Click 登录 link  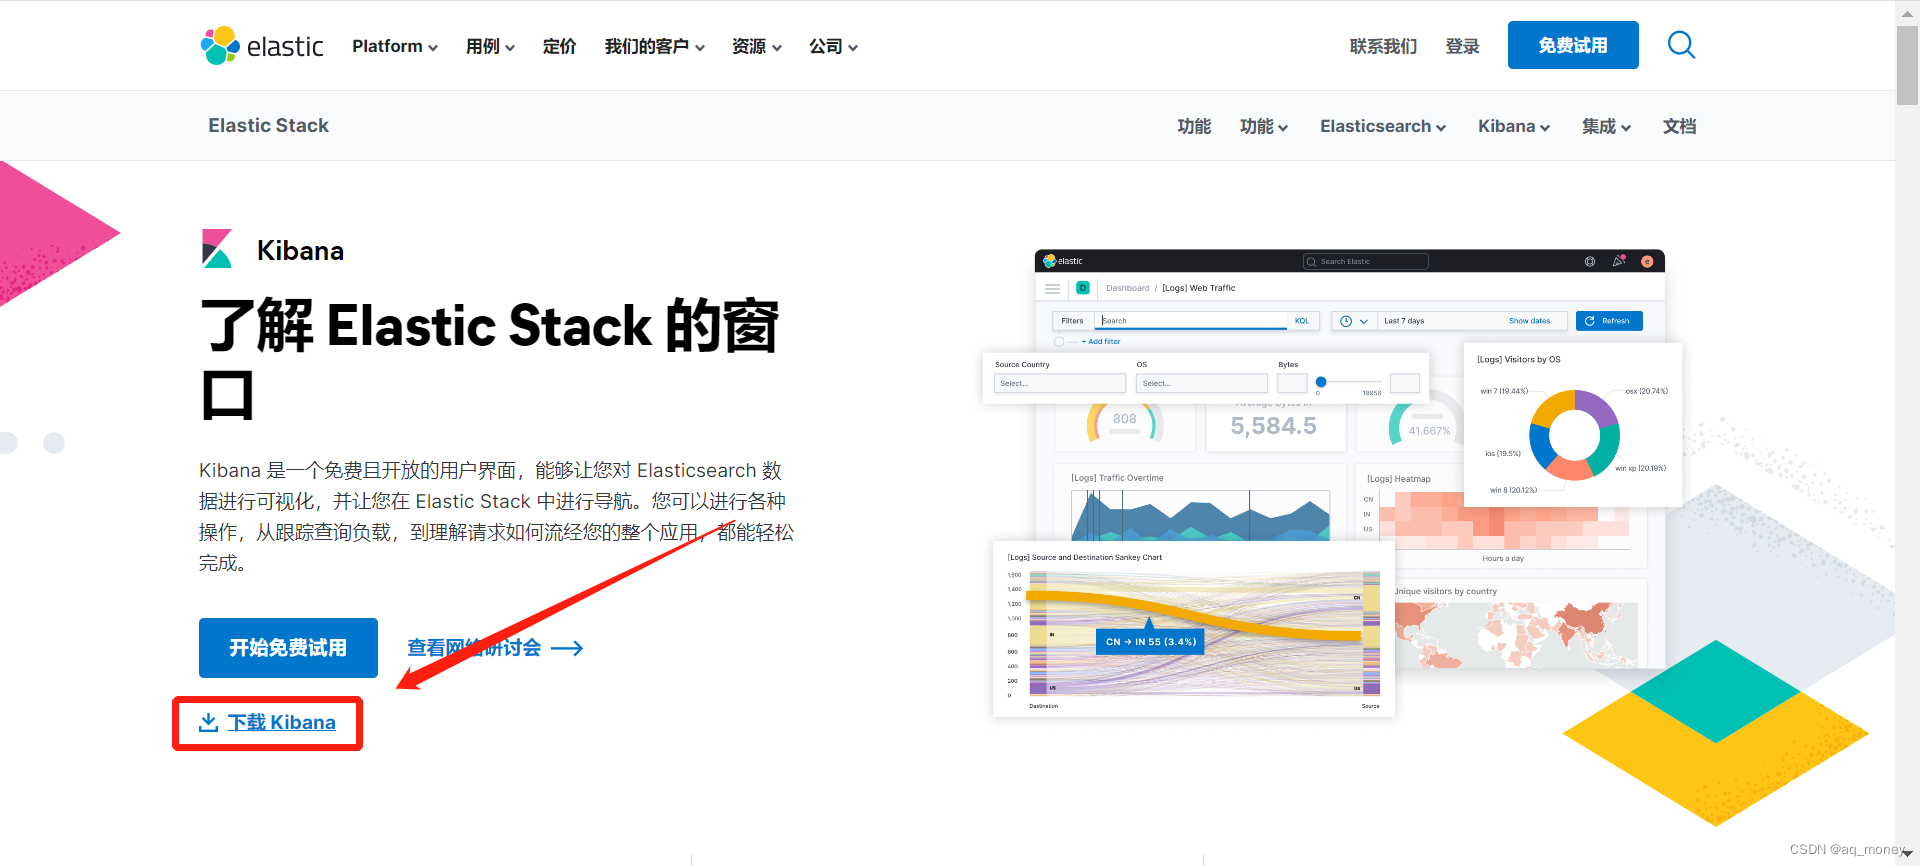(x=1462, y=46)
